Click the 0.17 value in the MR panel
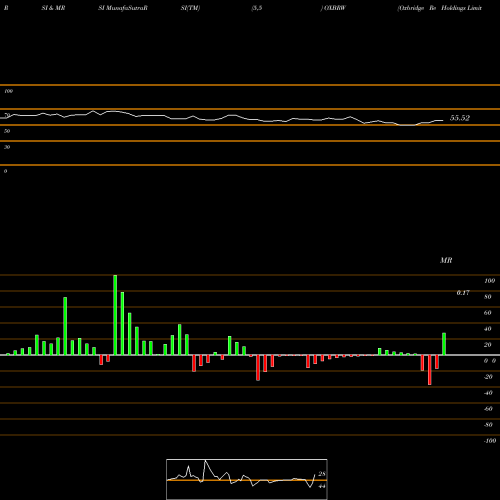The height and width of the screenshot is (500, 500). point(463,293)
